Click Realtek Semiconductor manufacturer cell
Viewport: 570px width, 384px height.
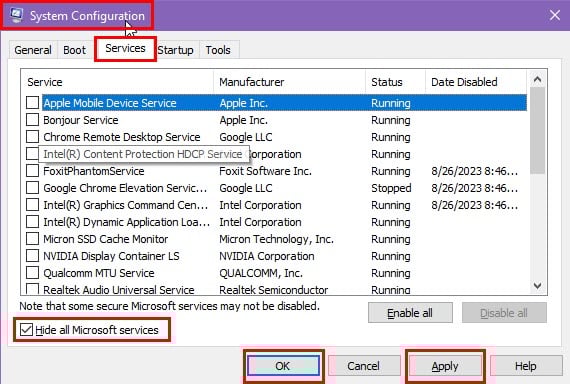tap(274, 290)
